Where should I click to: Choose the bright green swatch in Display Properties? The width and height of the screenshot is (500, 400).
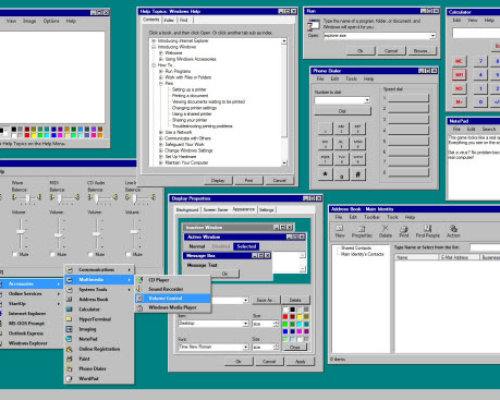tap(285, 324)
